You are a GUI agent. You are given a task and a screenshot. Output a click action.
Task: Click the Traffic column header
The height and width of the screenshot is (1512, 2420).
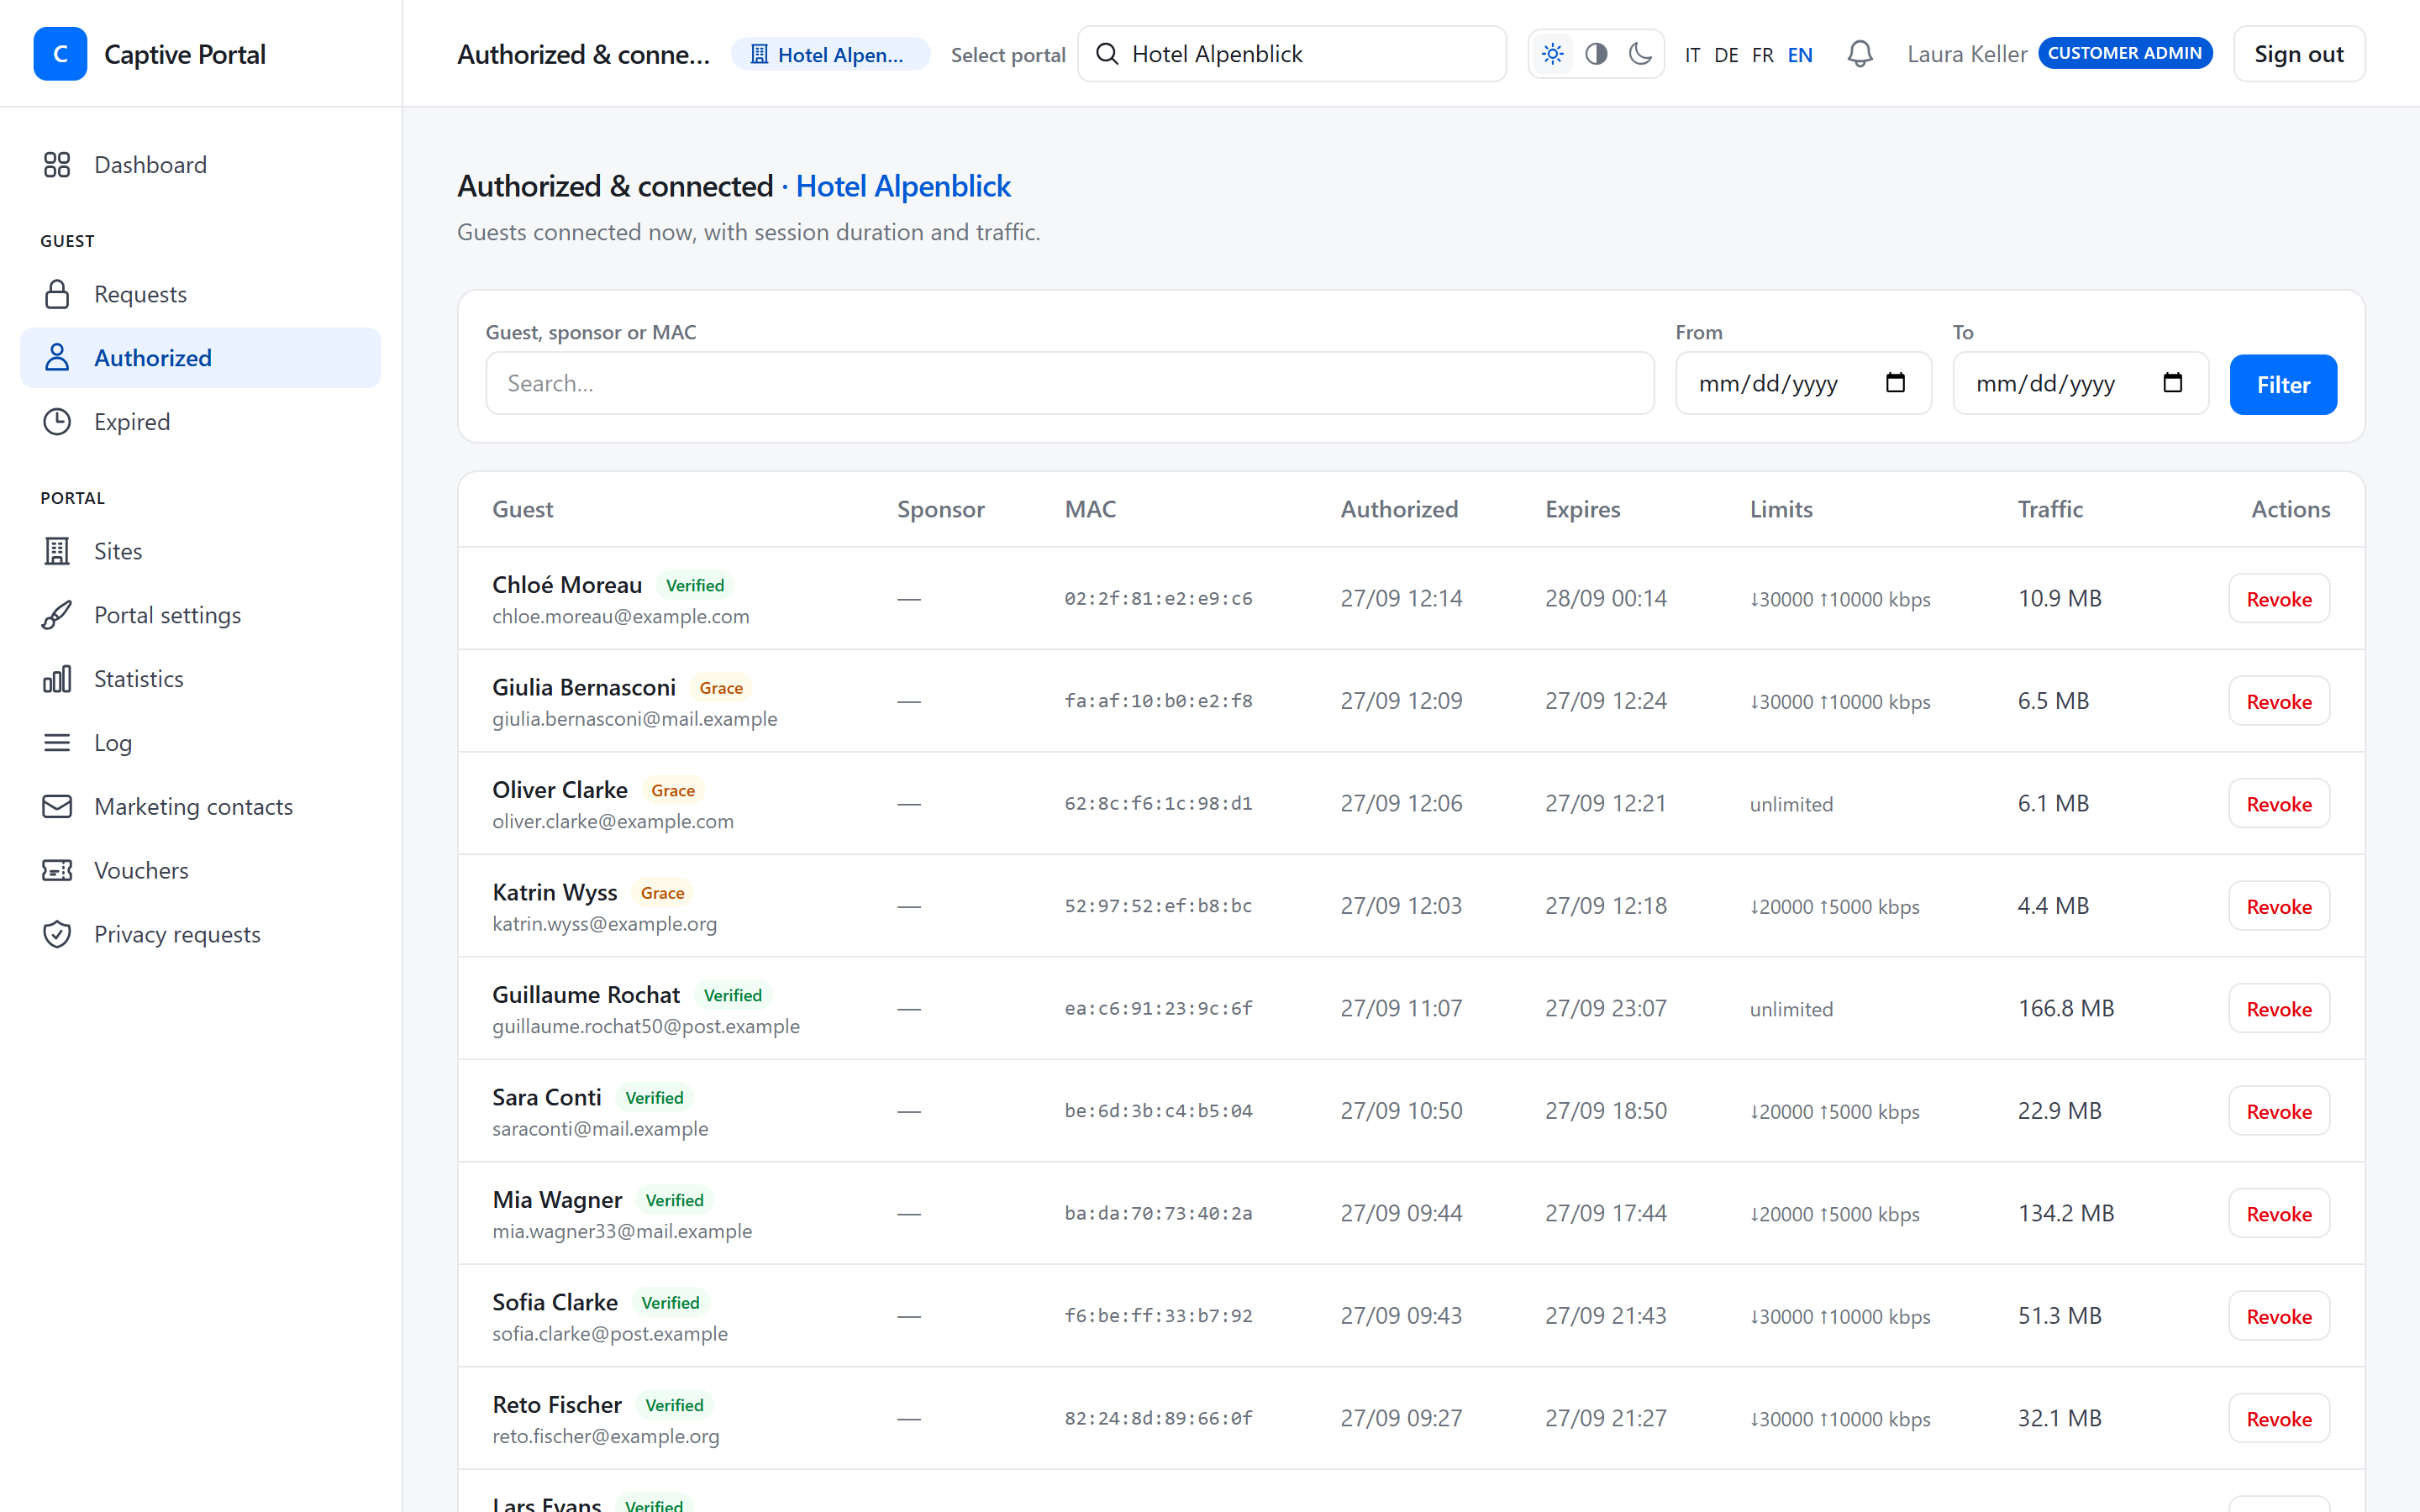tap(2050, 509)
